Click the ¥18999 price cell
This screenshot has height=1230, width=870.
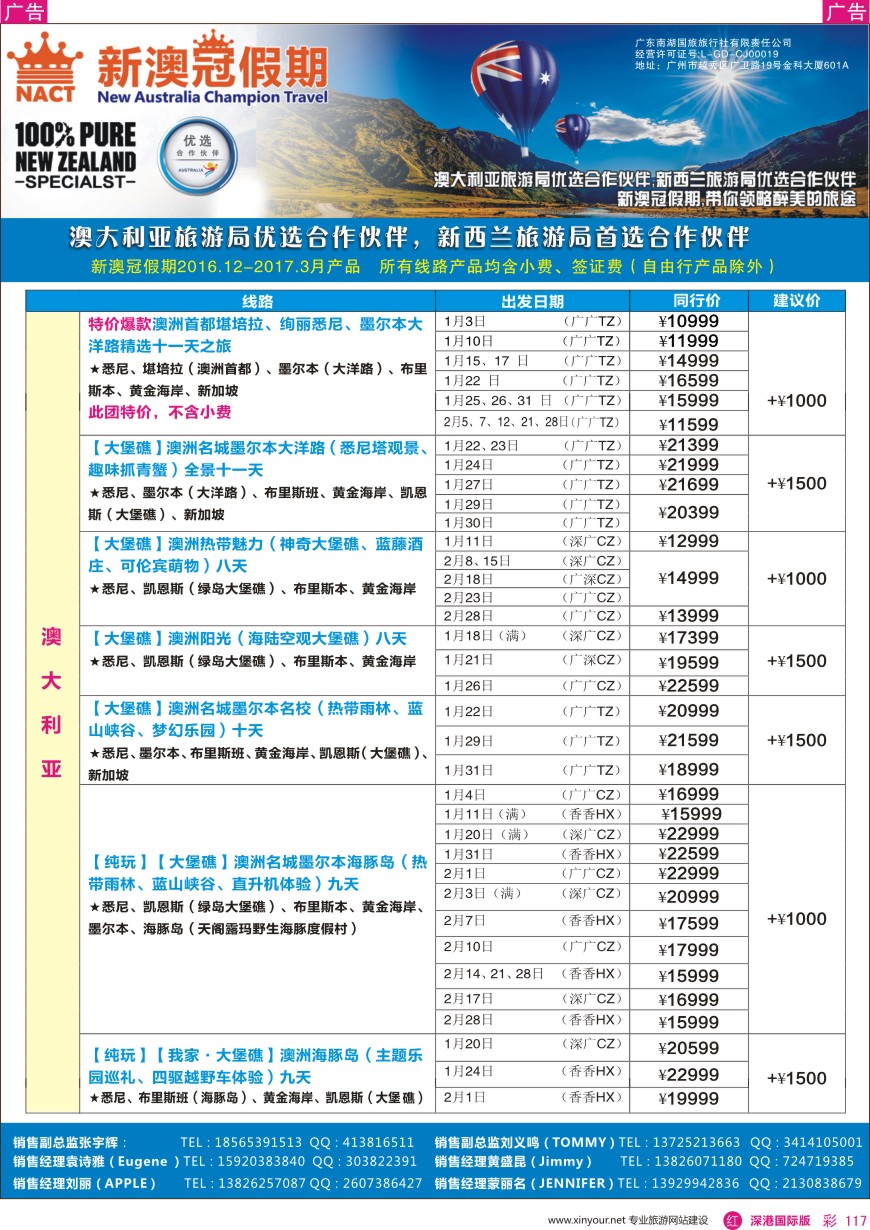689,770
